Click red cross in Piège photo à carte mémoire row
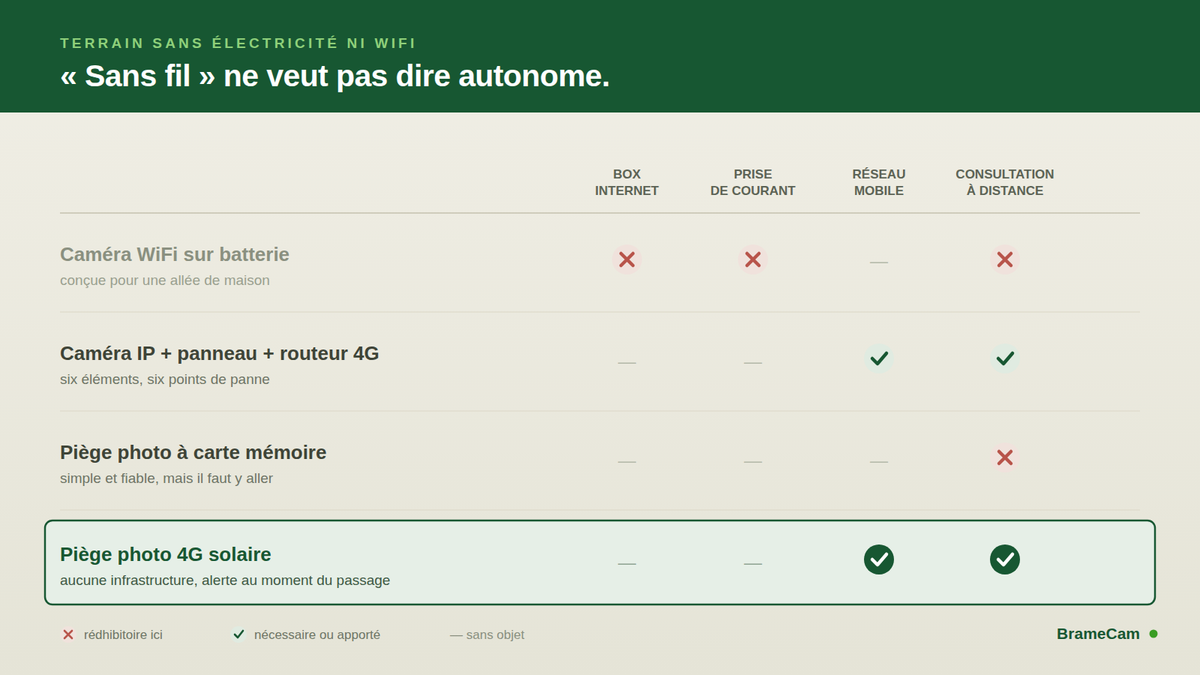The width and height of the screenshot is (1200, 675). [1005, 458]
